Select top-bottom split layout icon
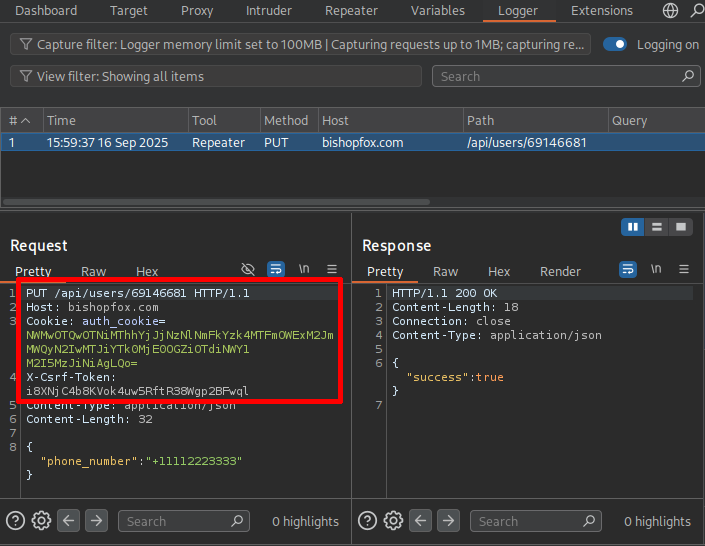This screenshot has width=705, height=546. (x=657, y=228)
